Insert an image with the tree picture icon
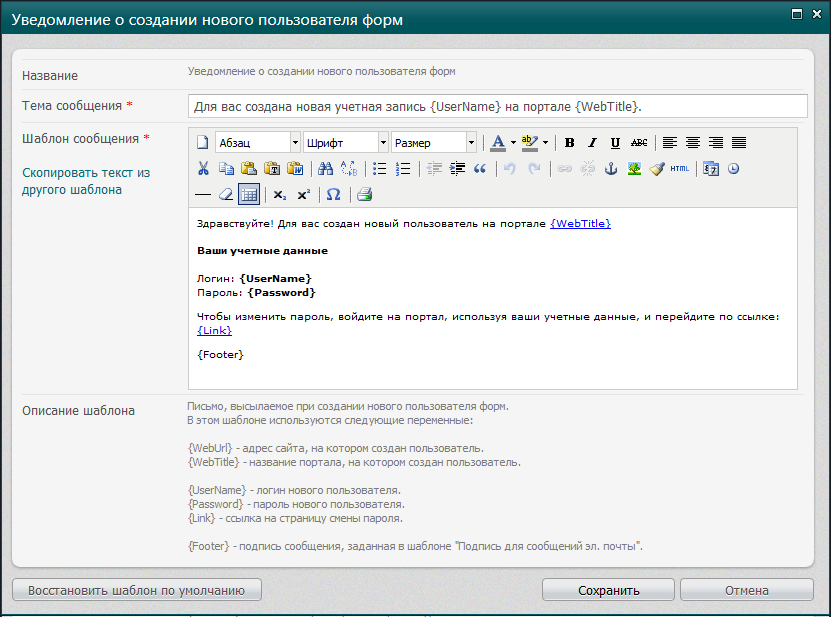 point(634,169)
